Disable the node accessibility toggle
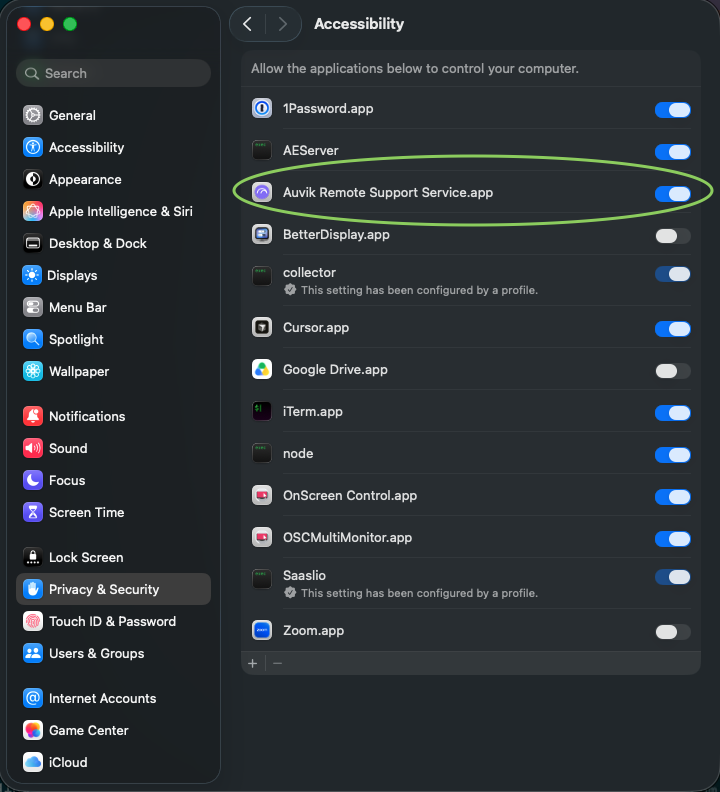Image resolution: width=720 pixels, height=792 pixels. coord(673,455)
